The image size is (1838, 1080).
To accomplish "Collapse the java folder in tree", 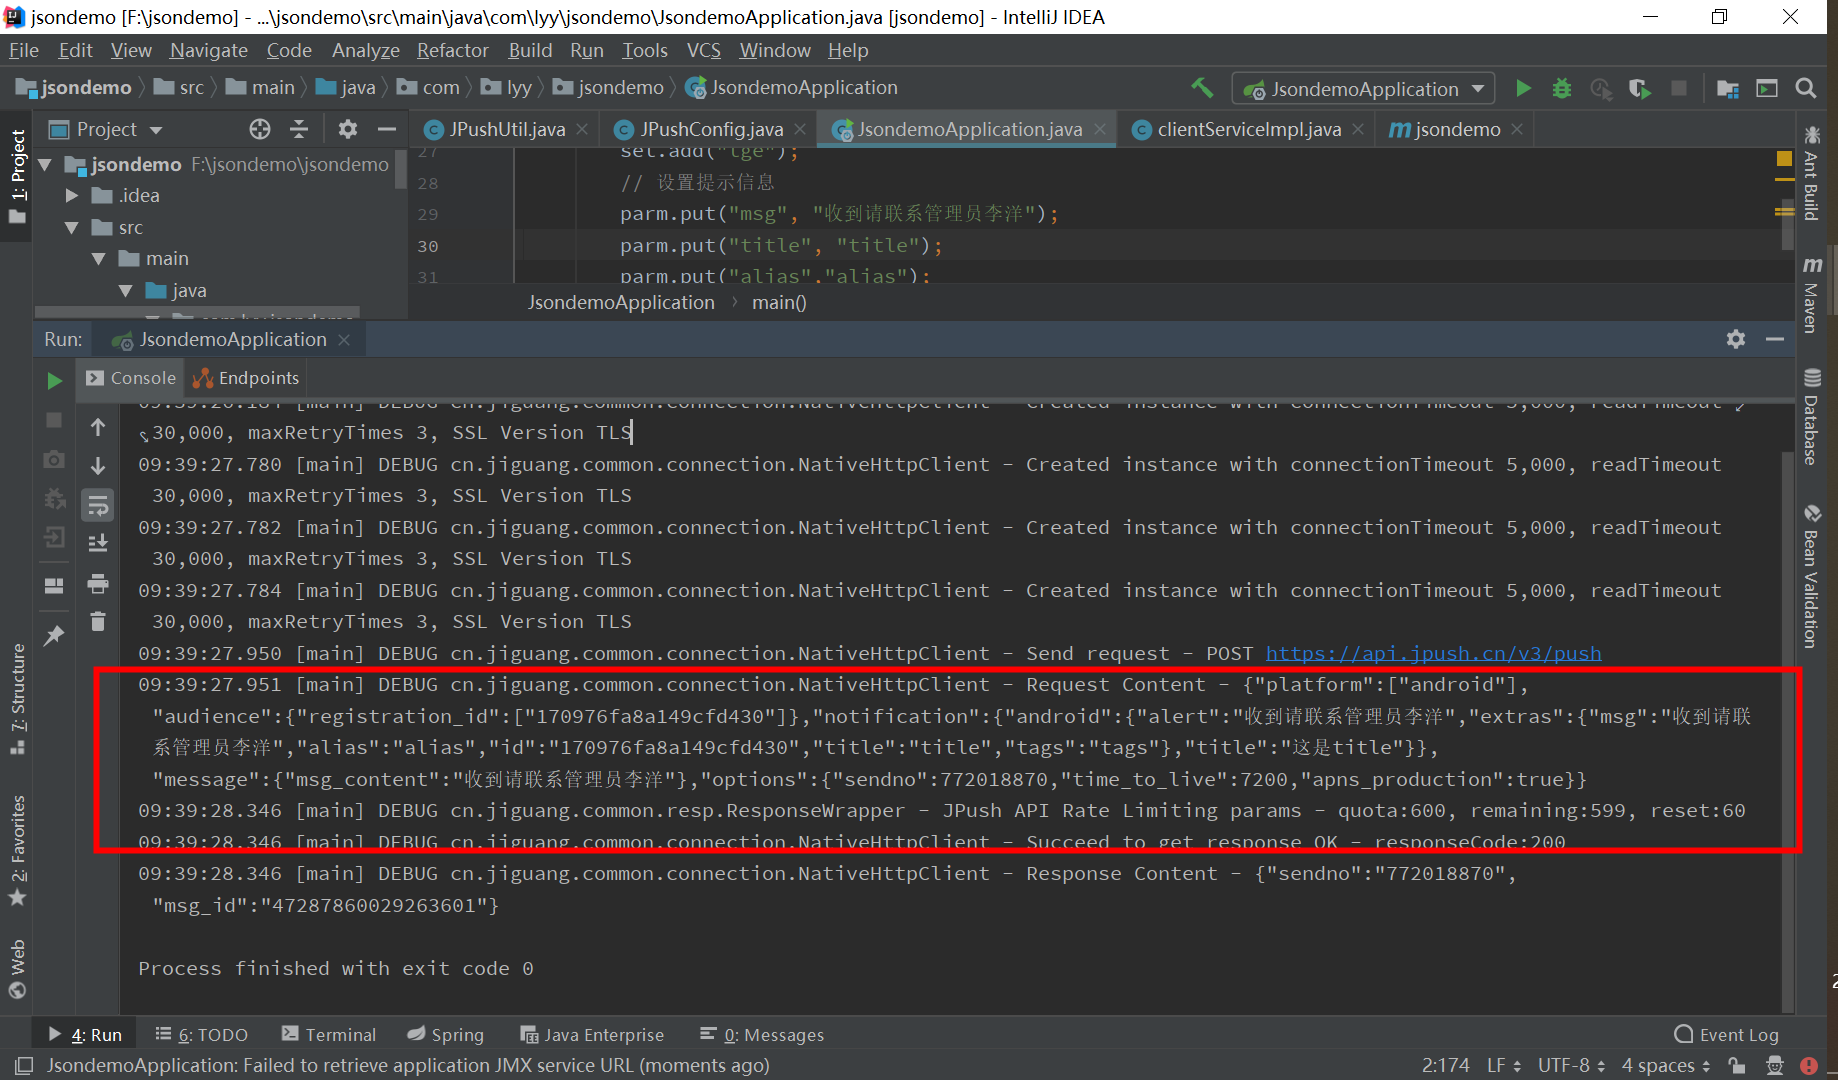I will (x=126, y=291).
